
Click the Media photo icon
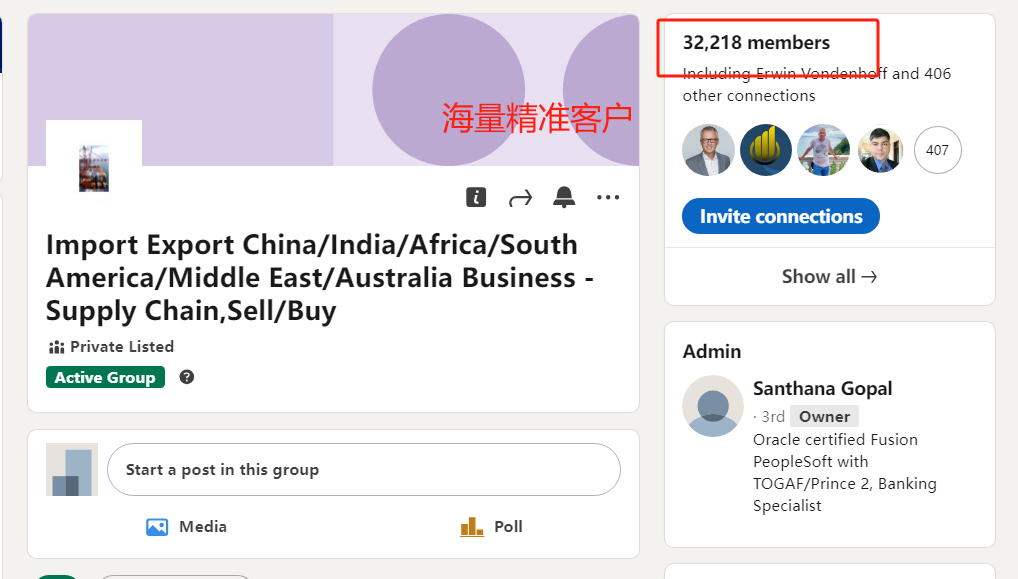coord(157,527)
